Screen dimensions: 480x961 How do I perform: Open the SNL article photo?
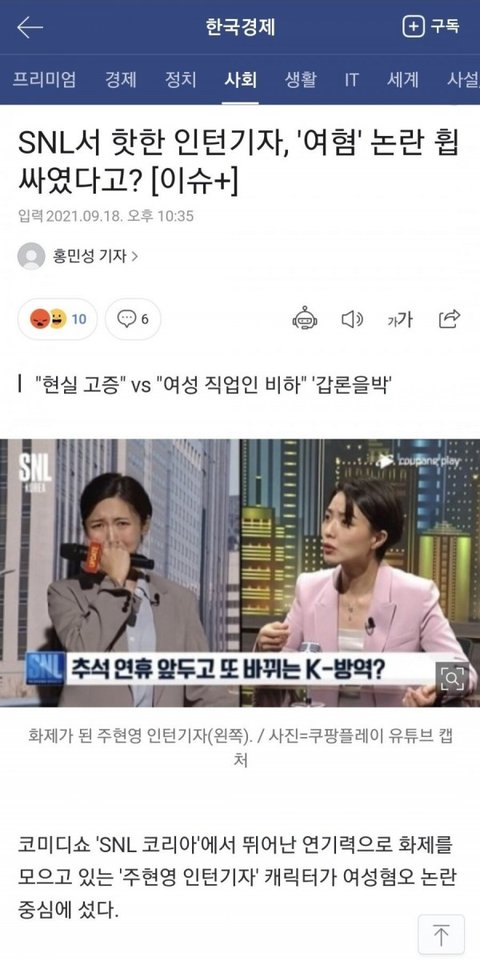(240, 573)
